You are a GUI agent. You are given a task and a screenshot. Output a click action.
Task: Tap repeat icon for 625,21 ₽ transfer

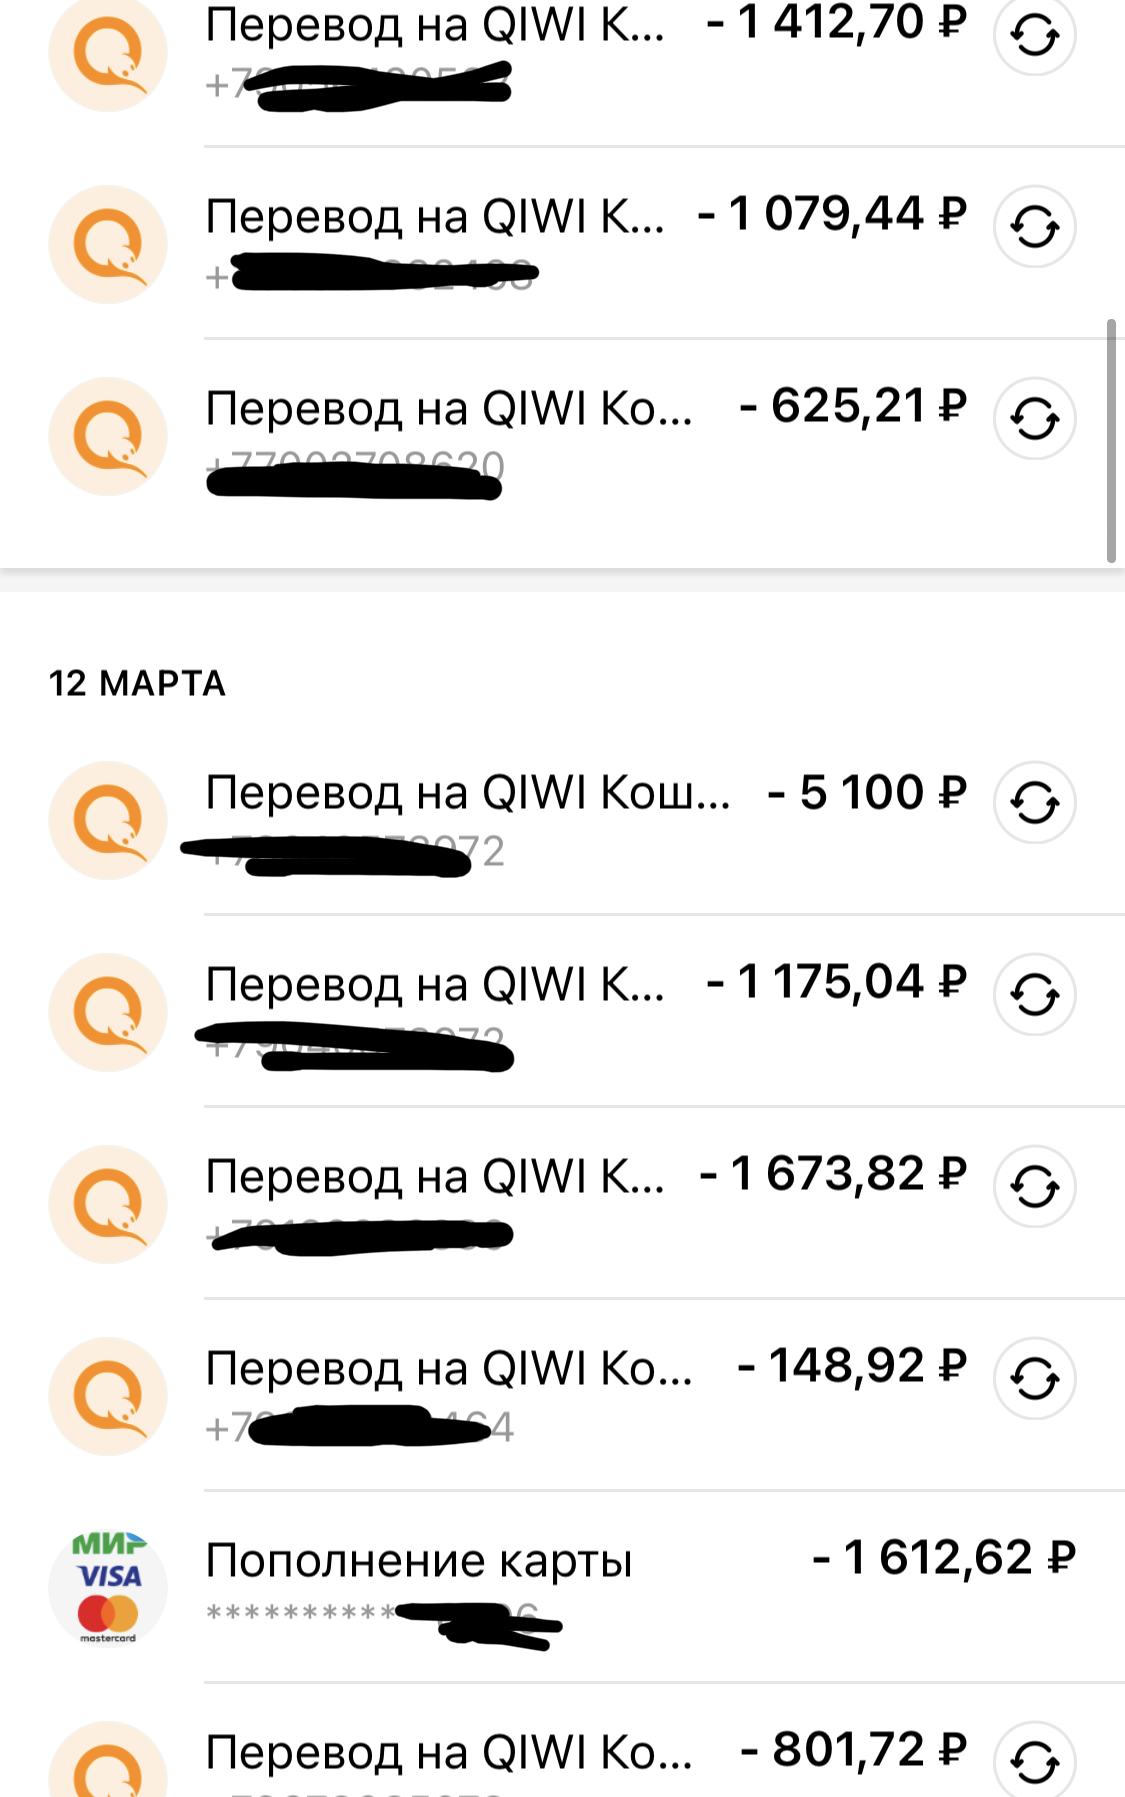click(1034, 419)
